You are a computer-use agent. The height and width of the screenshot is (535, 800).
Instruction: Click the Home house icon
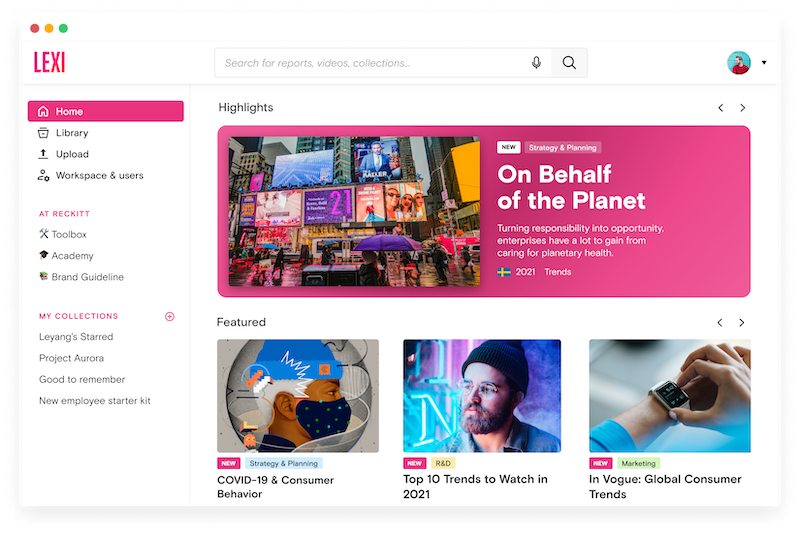click(x=43, y=111)
